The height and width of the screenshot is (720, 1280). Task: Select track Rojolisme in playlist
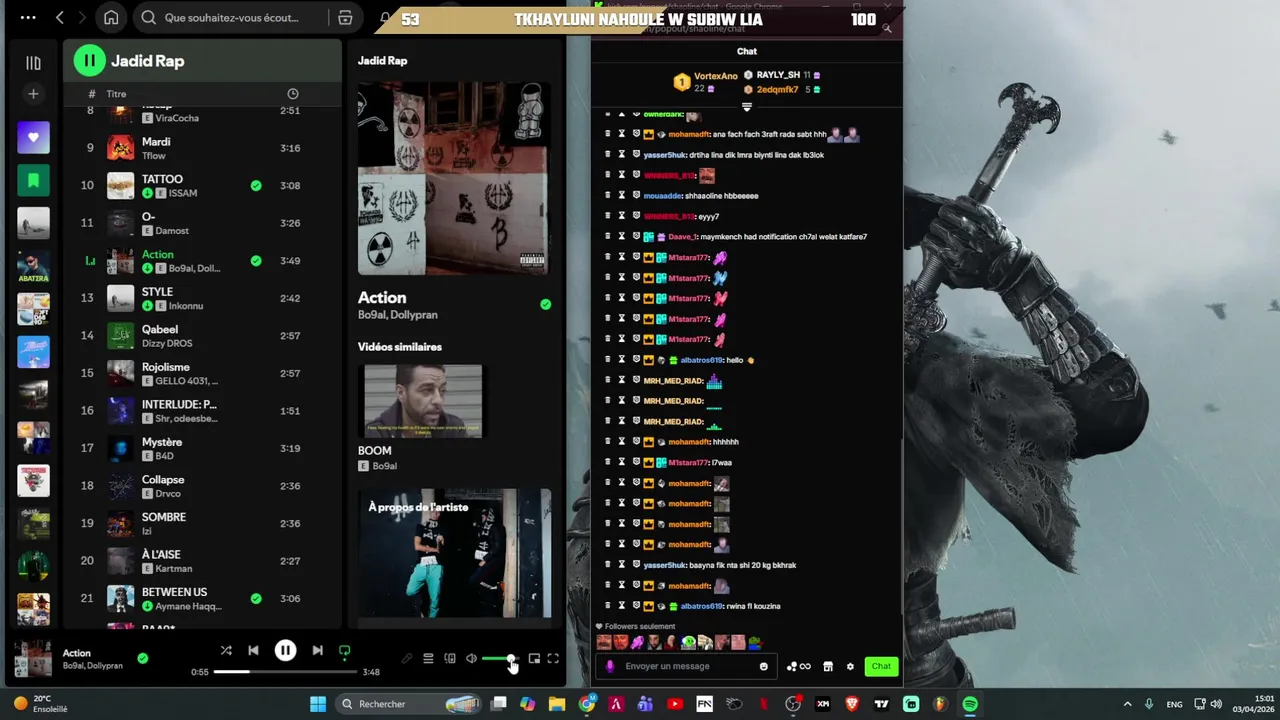click(x=200, y=373)
